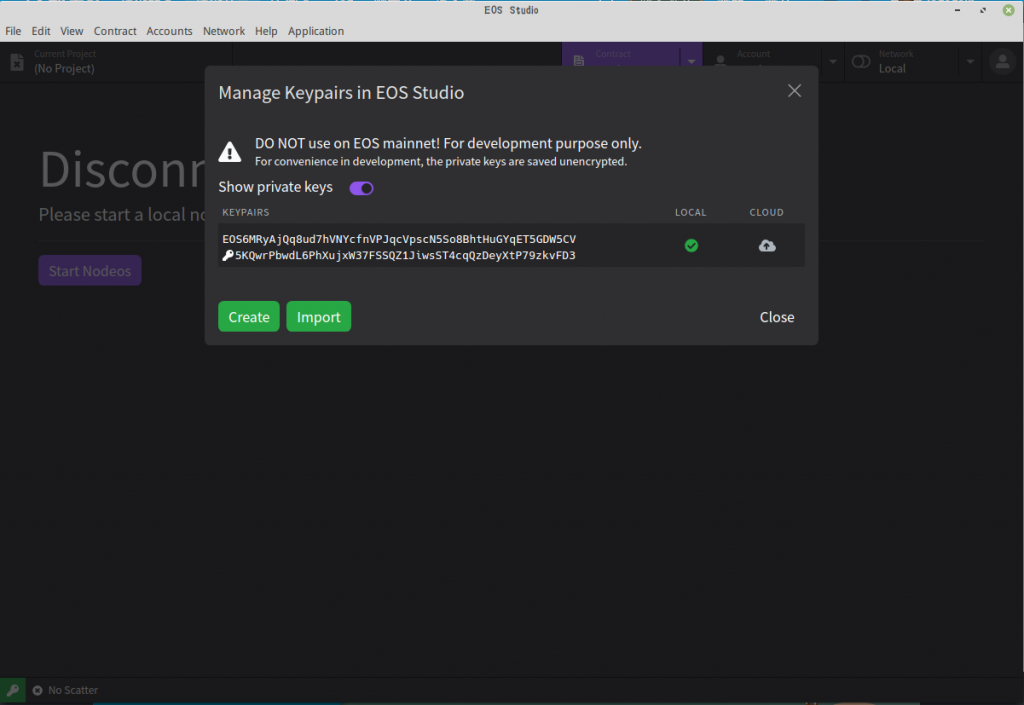Restore the EOS Studio window size
This screenshot has height=705, width=1024.
click(983, 10)
